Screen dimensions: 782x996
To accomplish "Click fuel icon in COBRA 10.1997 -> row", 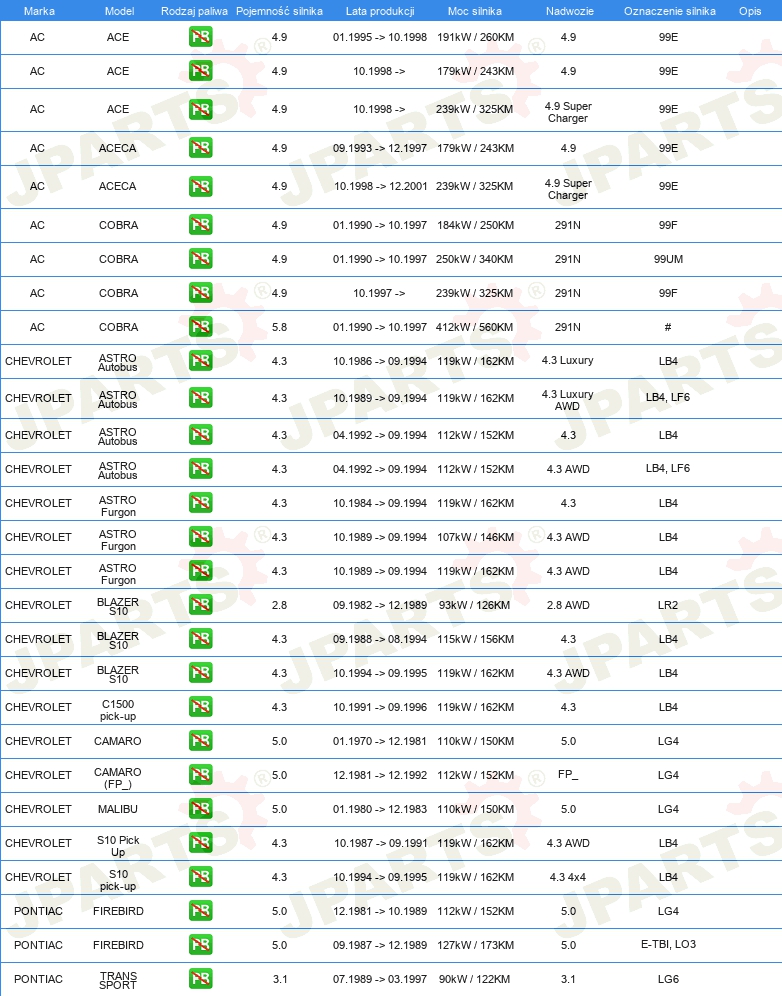I will [x=200, y=293].
